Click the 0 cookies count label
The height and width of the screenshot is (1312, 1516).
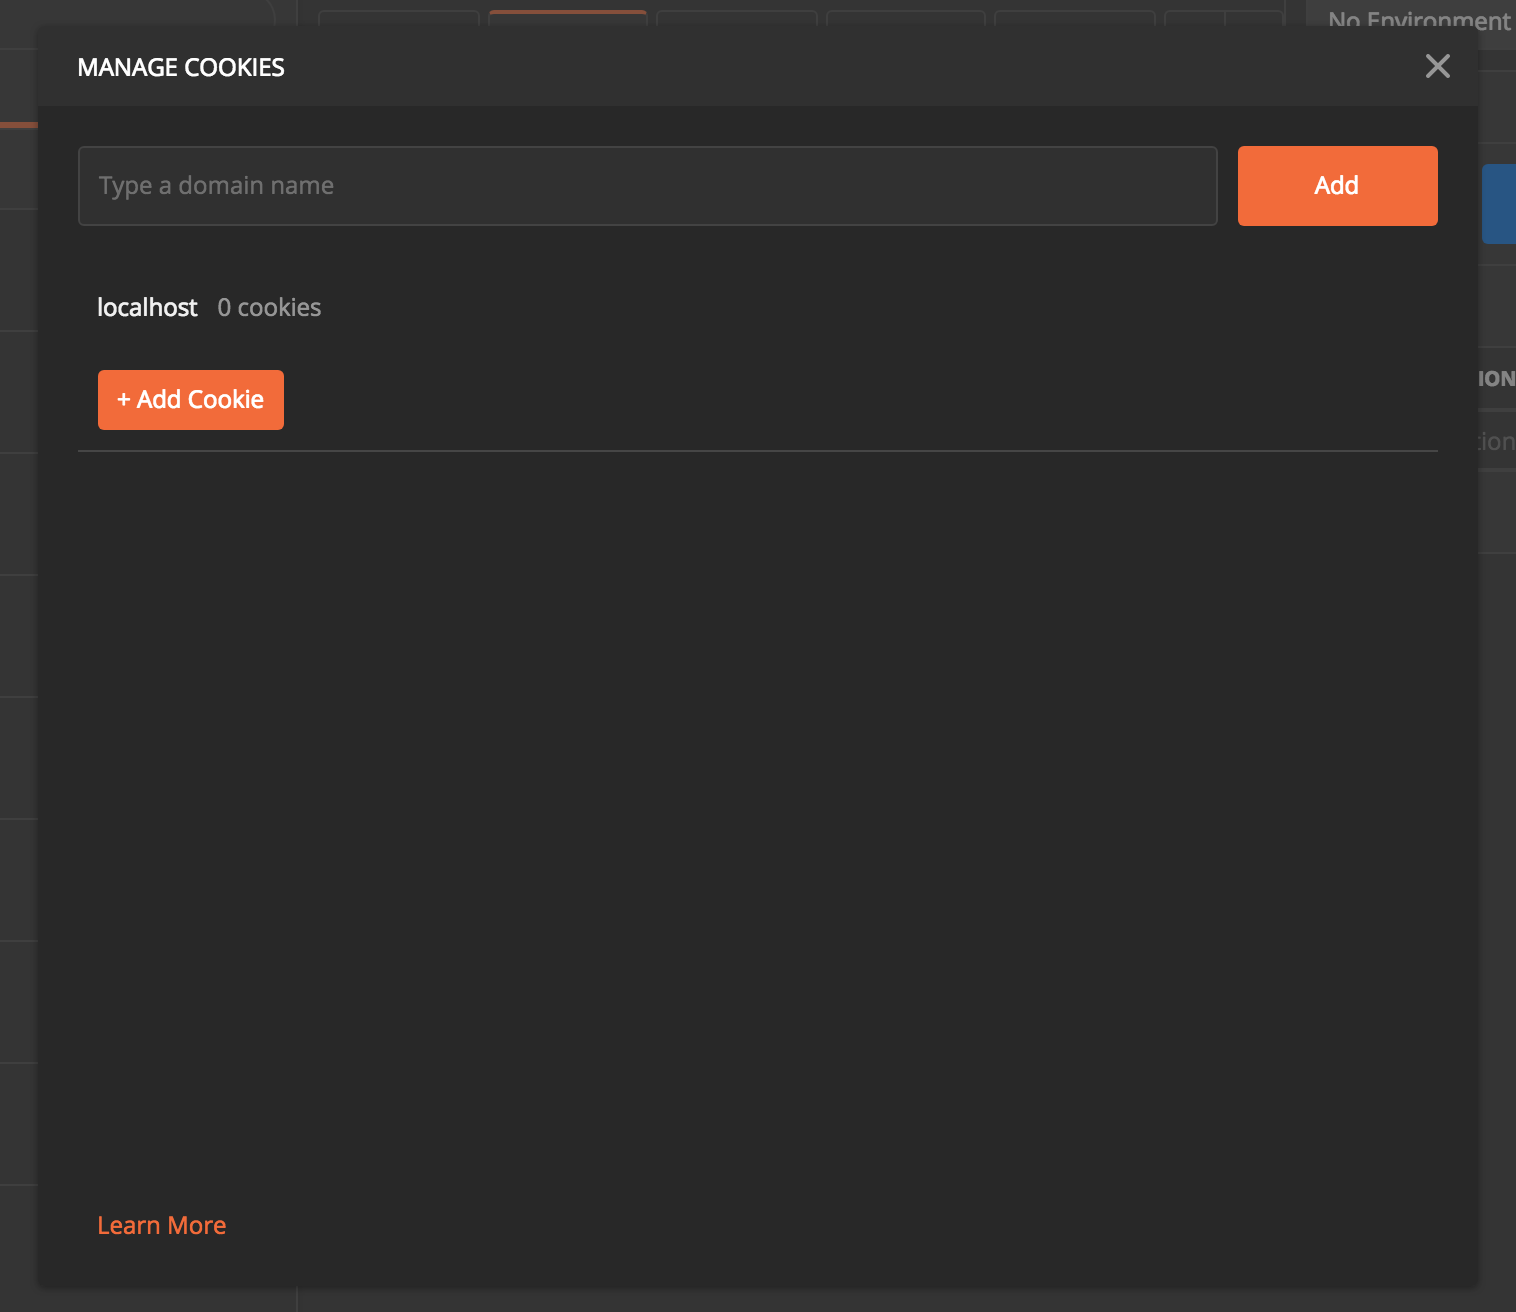click(269, 307)
